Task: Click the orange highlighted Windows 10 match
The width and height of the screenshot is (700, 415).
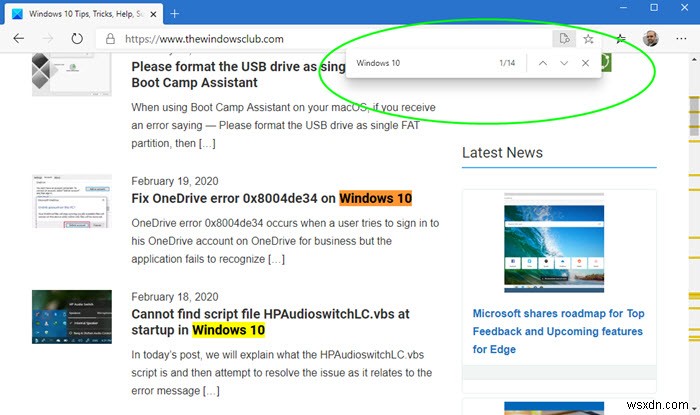Action: click(375, 198)
